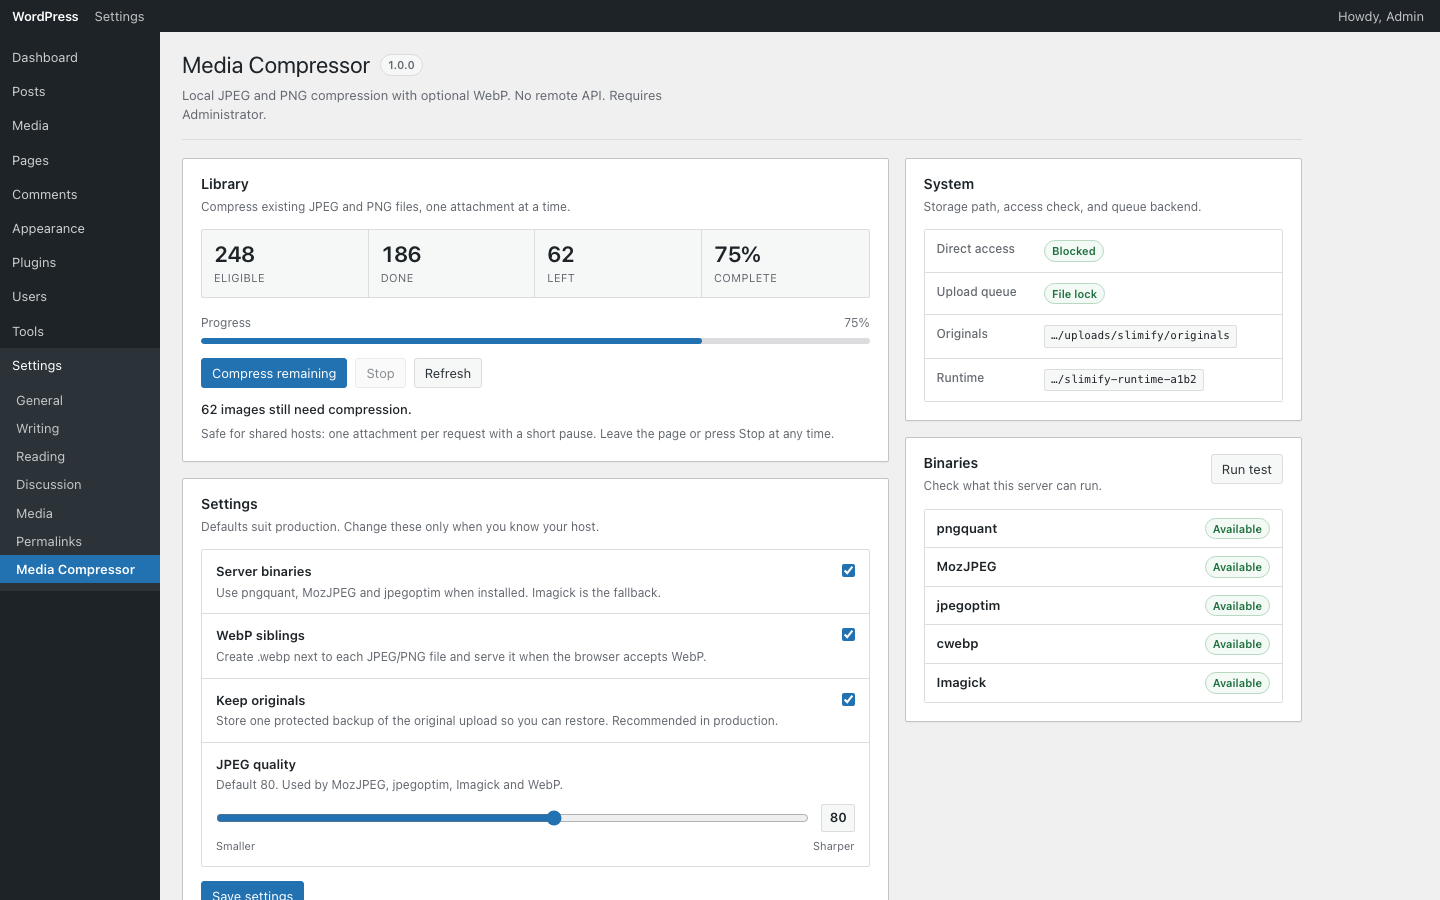Open Reading settings submenu

[x=80, y=456]
